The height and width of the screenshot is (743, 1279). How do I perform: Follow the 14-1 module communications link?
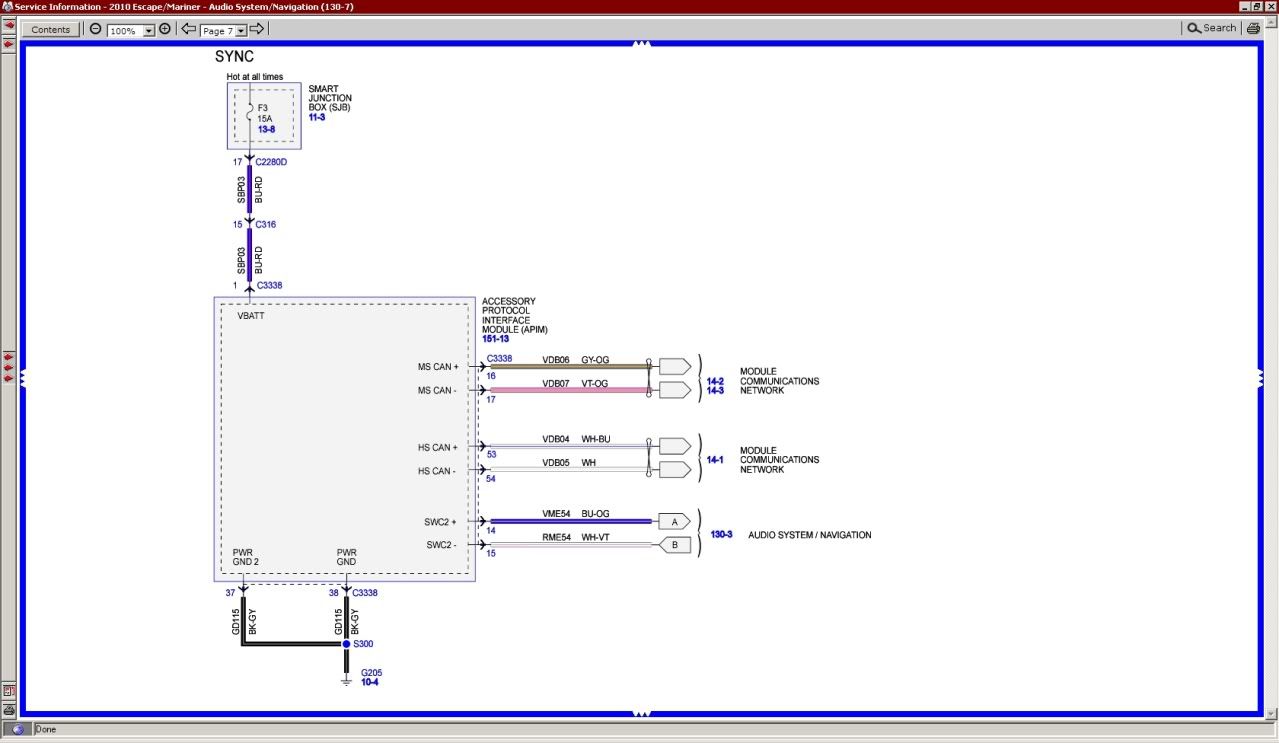(715, 460)
